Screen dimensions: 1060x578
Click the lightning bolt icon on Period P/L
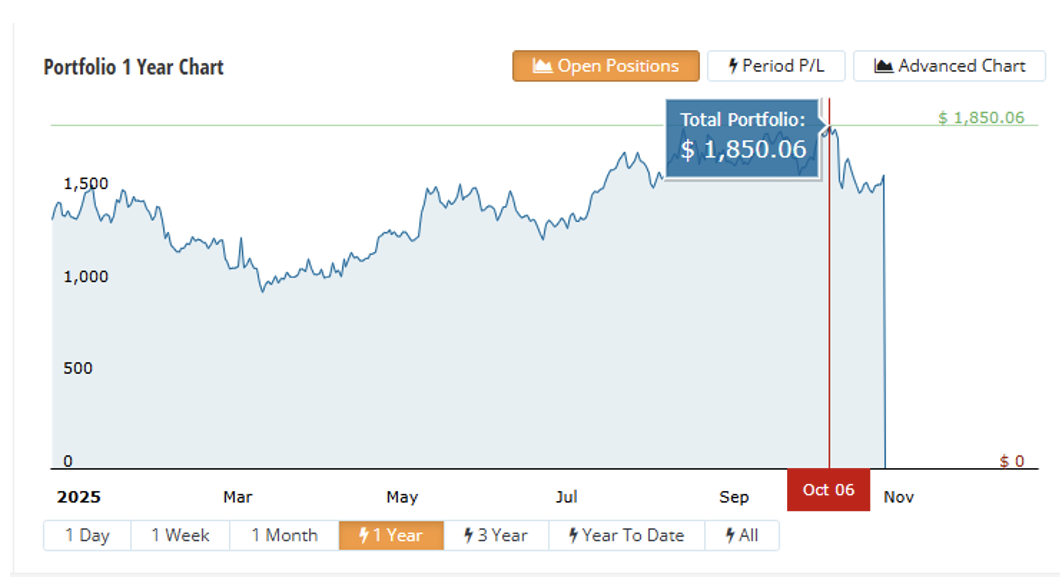733,66
